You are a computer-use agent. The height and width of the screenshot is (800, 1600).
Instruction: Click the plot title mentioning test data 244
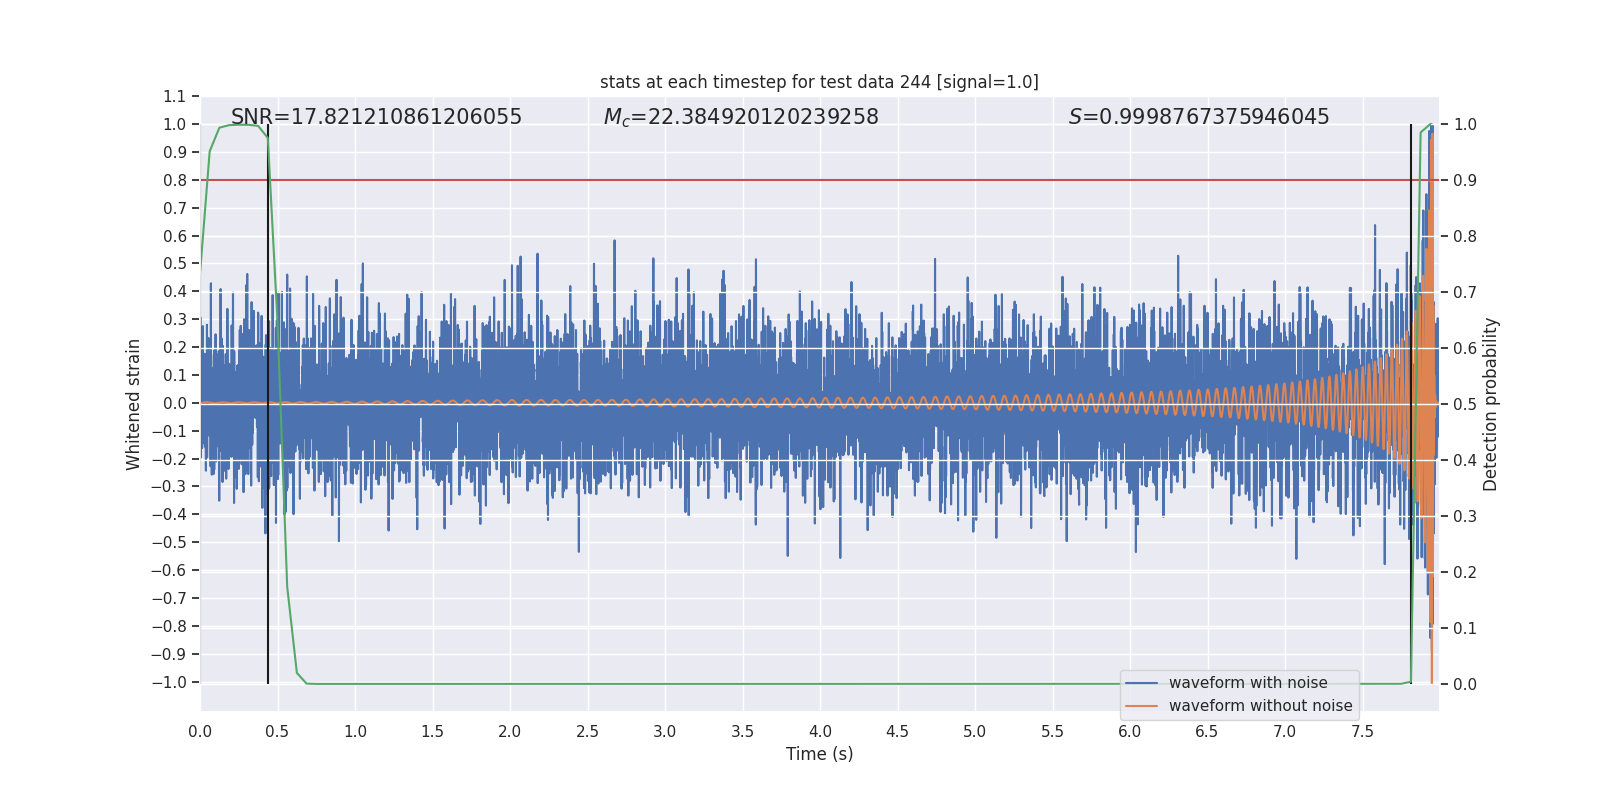coord(819,82)
